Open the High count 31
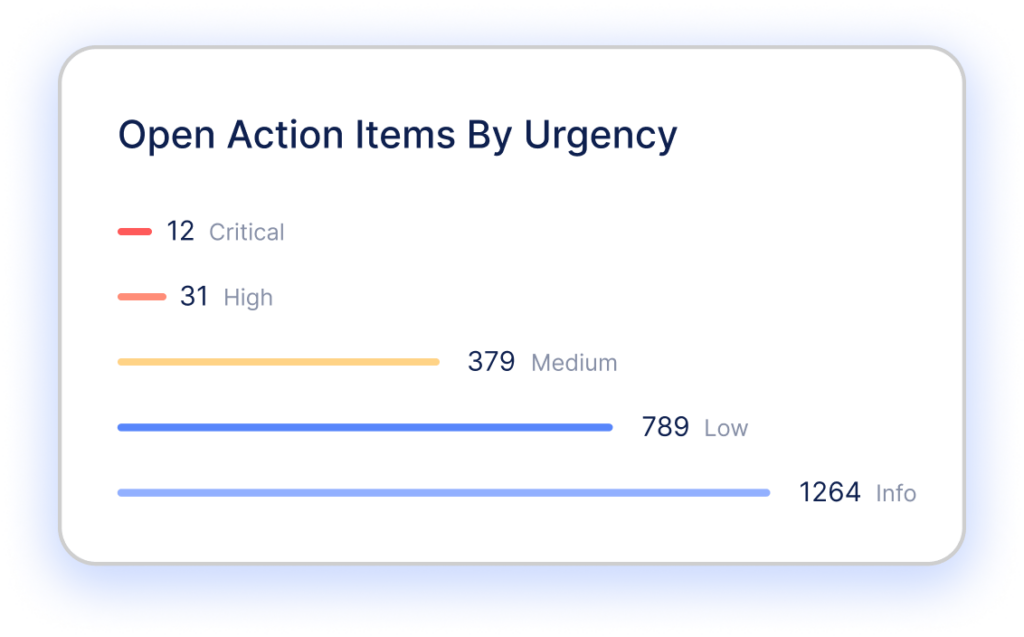1024x637 pixels. pos(194,297)
